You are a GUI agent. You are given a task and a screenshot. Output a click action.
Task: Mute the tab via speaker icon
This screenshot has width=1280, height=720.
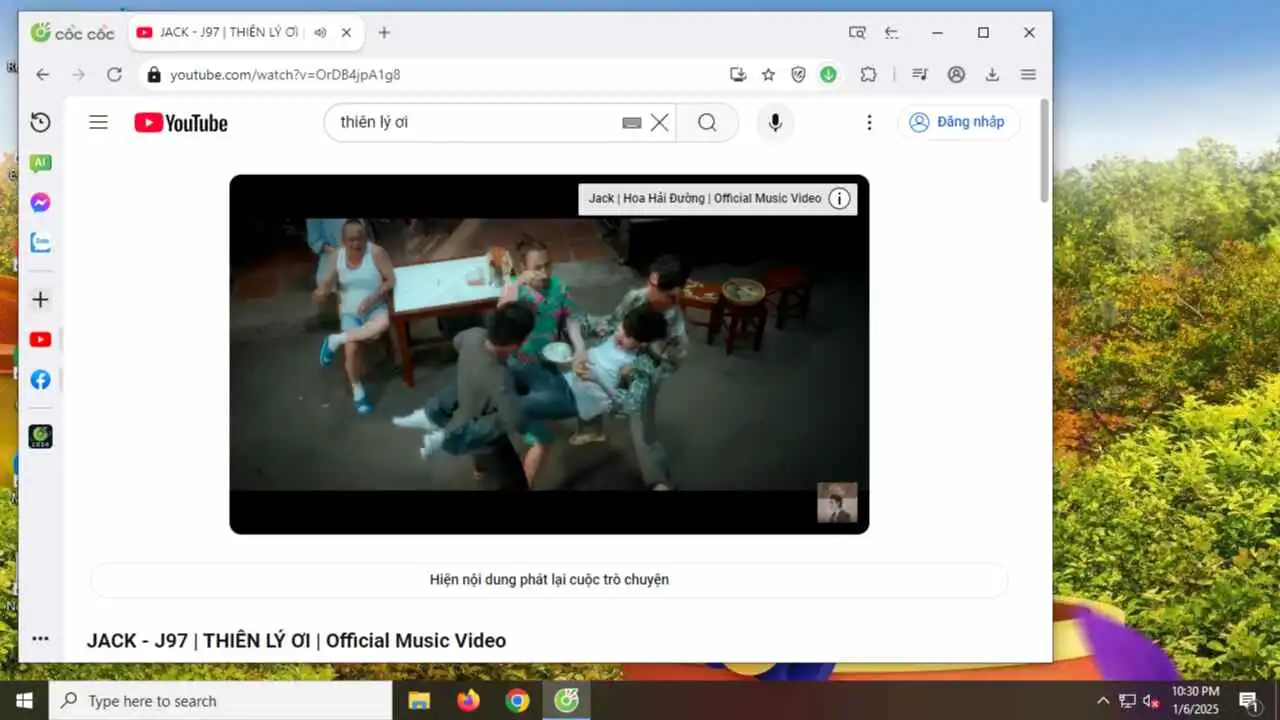(320, 32)
